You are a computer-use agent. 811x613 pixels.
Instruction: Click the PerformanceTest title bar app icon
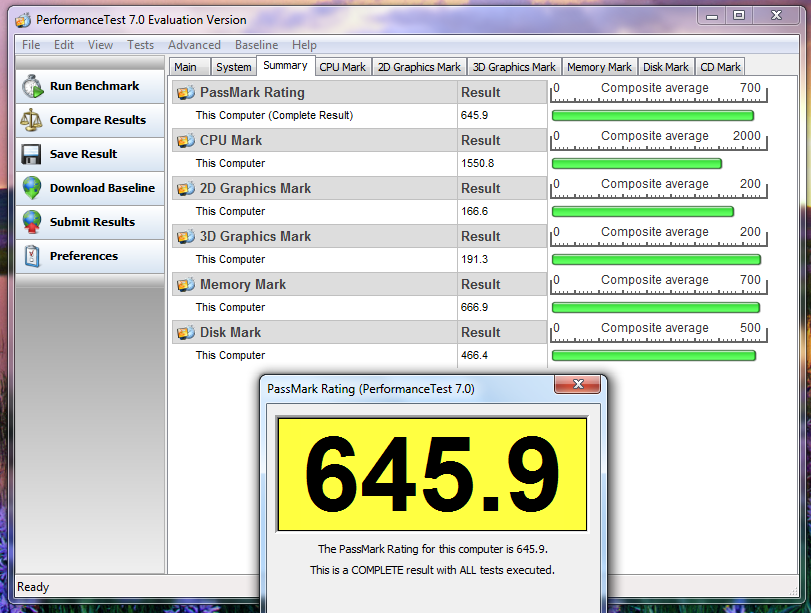(x=23, y=20)
